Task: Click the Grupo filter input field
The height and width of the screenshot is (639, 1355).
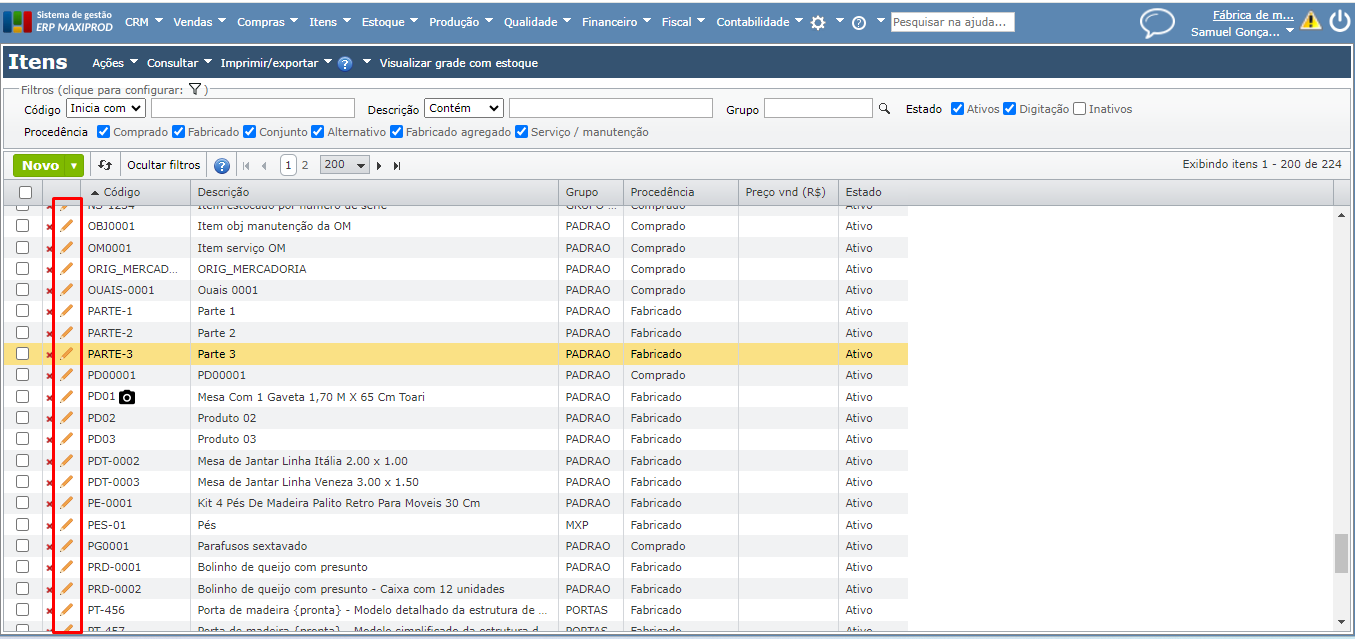Action: pos(819,108)
